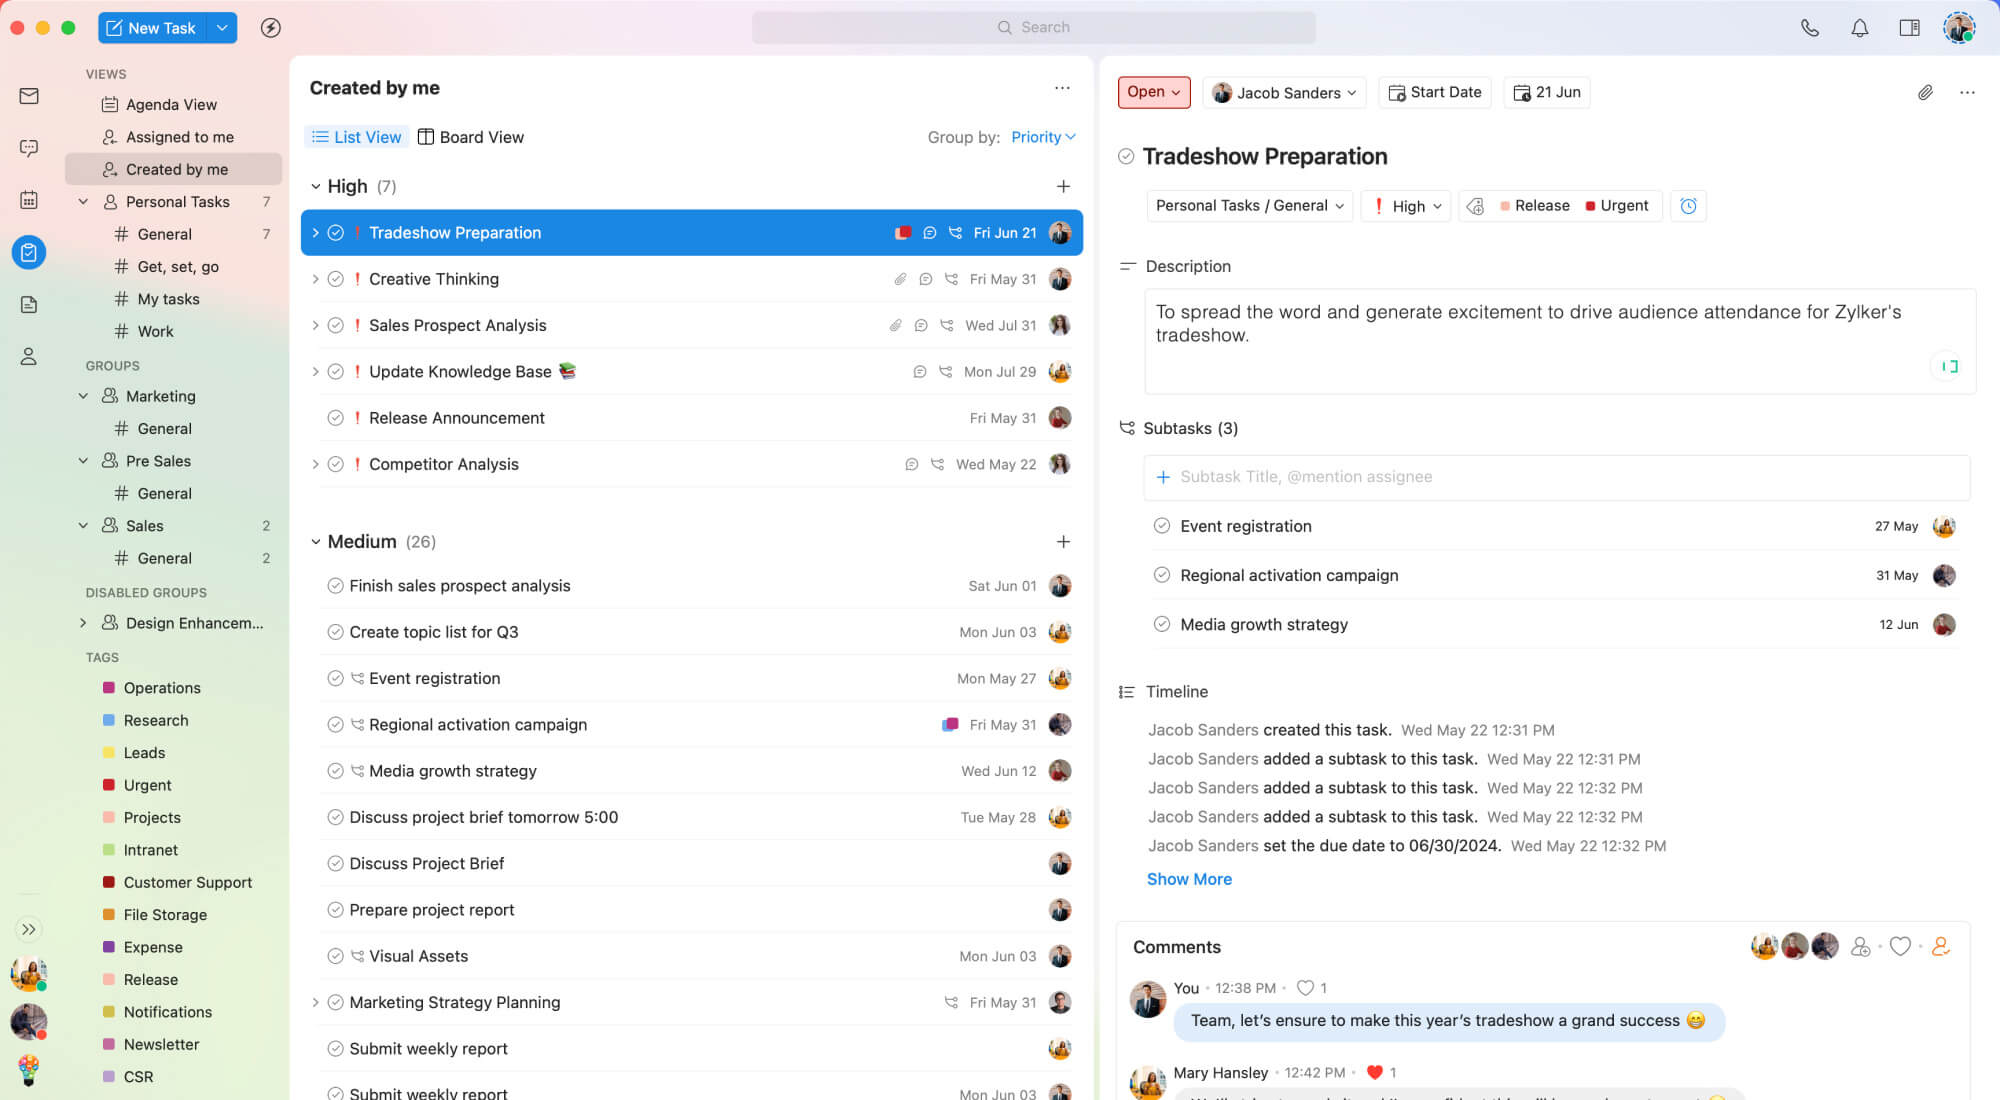The image size is (2000, 1100).
Task: Click the attachment paperclip icon
Action: click(1924, 92)
